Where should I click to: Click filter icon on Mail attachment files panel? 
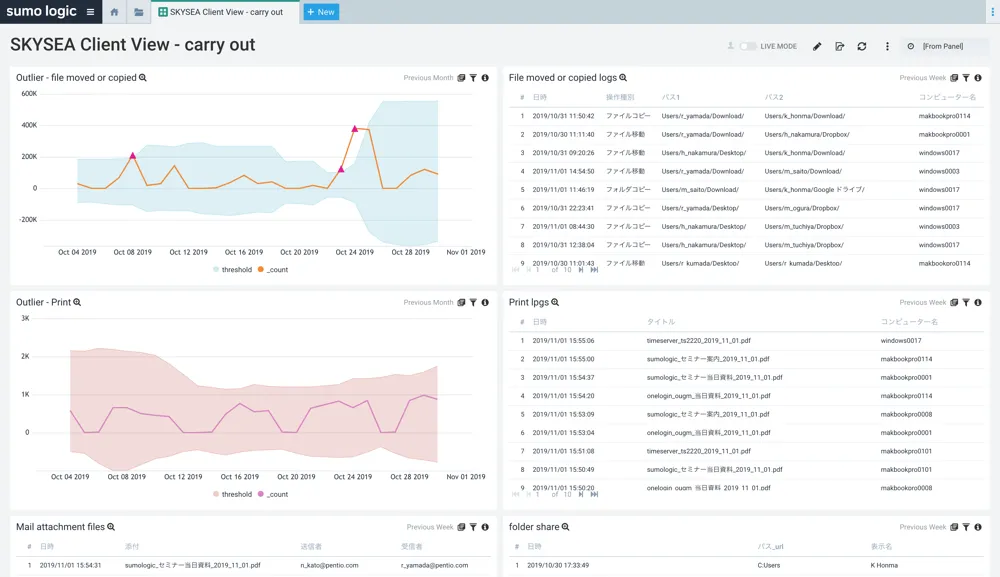pyautogui.click(x=473, y=527)
